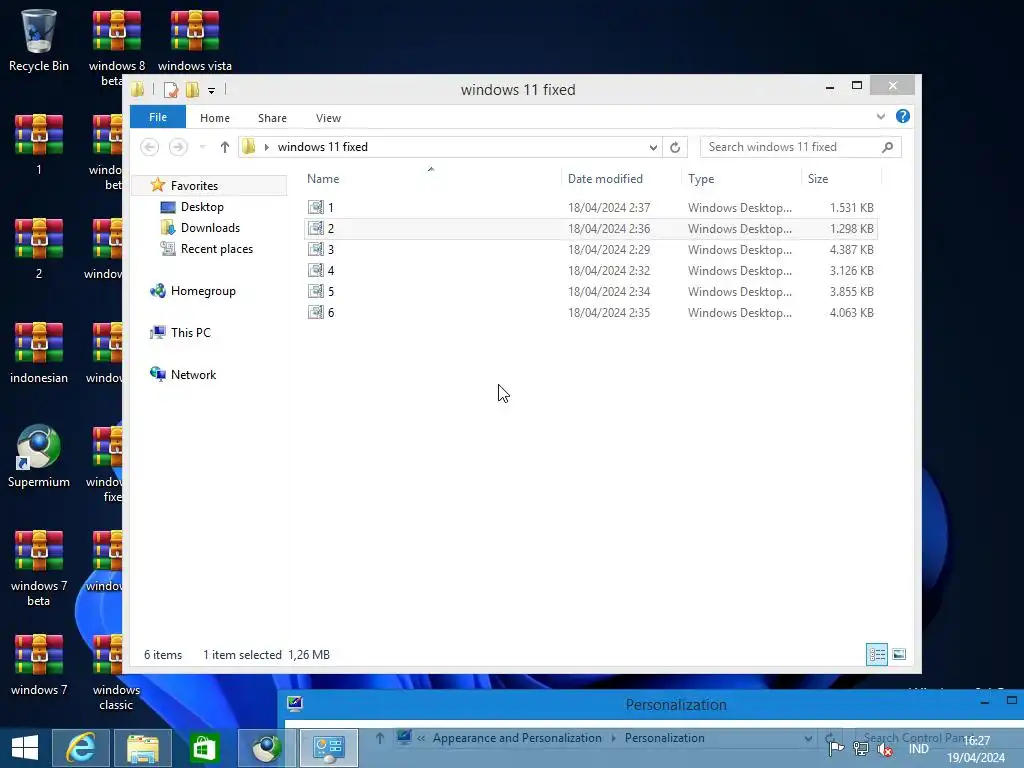Click the Properties quick access toolbar icon
Image resolution: width=1024 pixels, height=768 pixels.
click(171, 89)
